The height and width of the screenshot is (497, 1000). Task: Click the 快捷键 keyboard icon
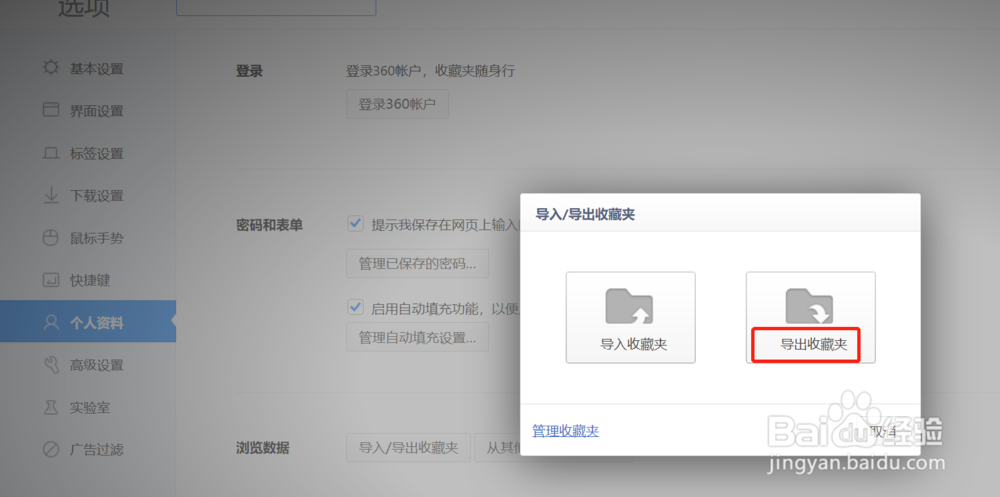[50, 280]
